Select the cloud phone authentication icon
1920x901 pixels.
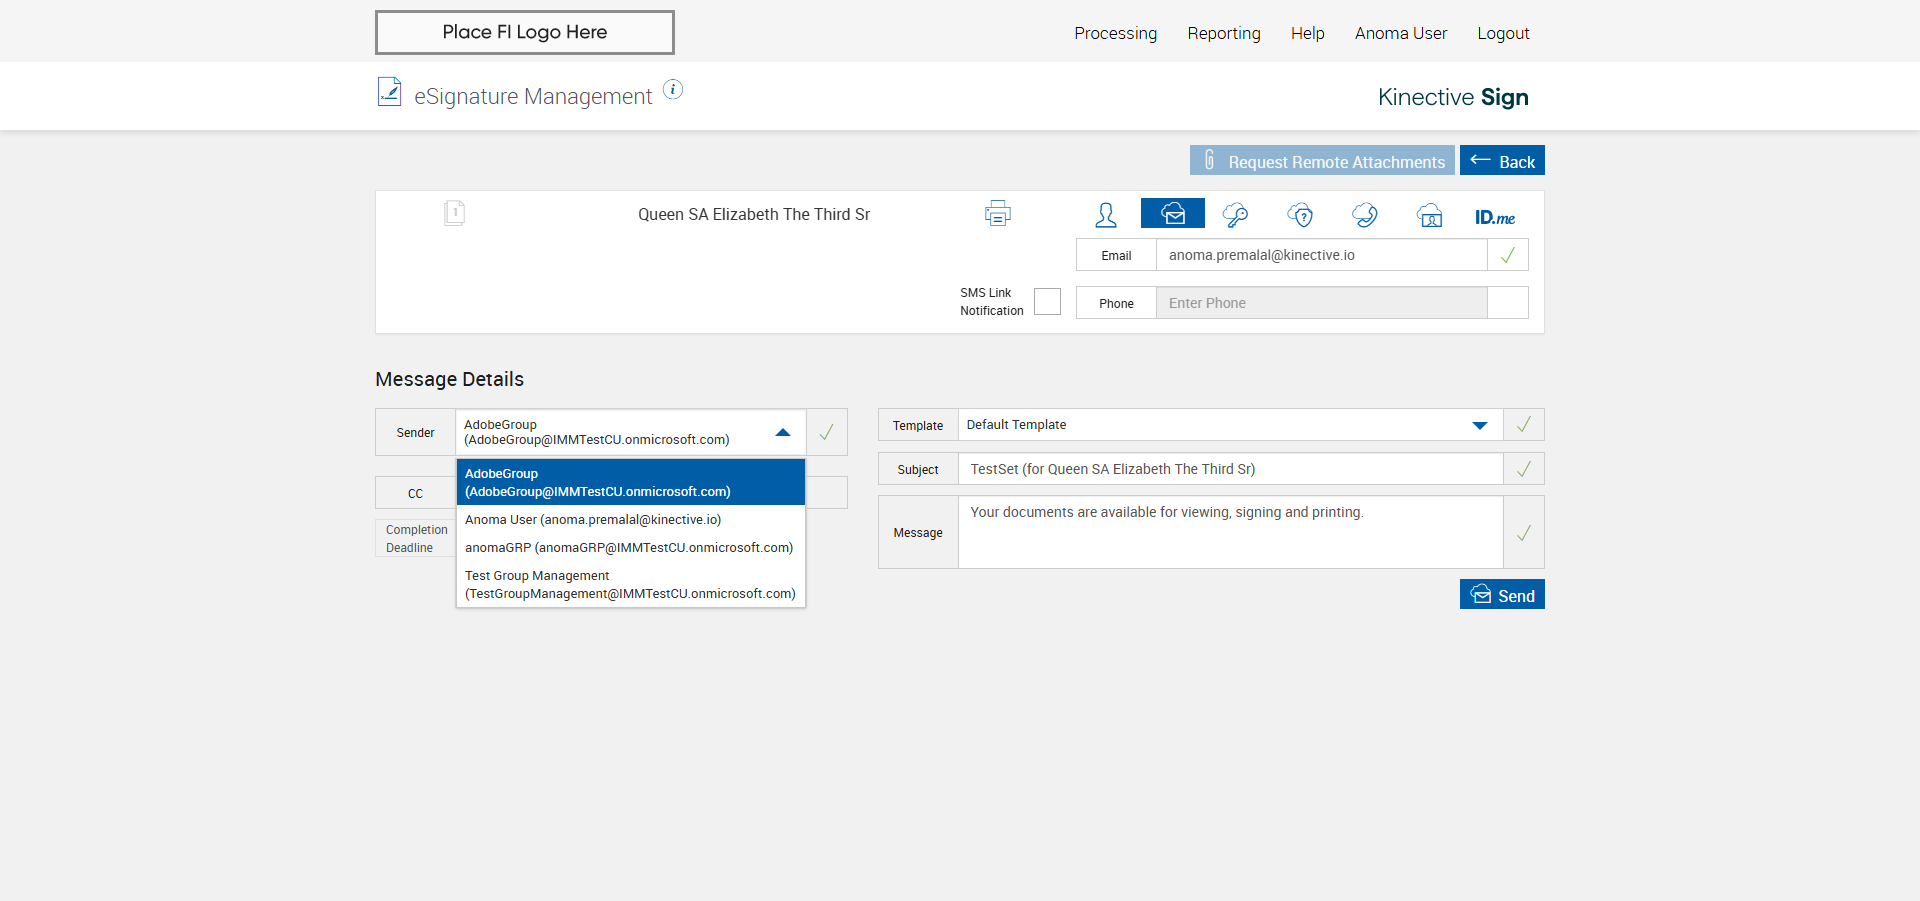tap(1364, 215)
